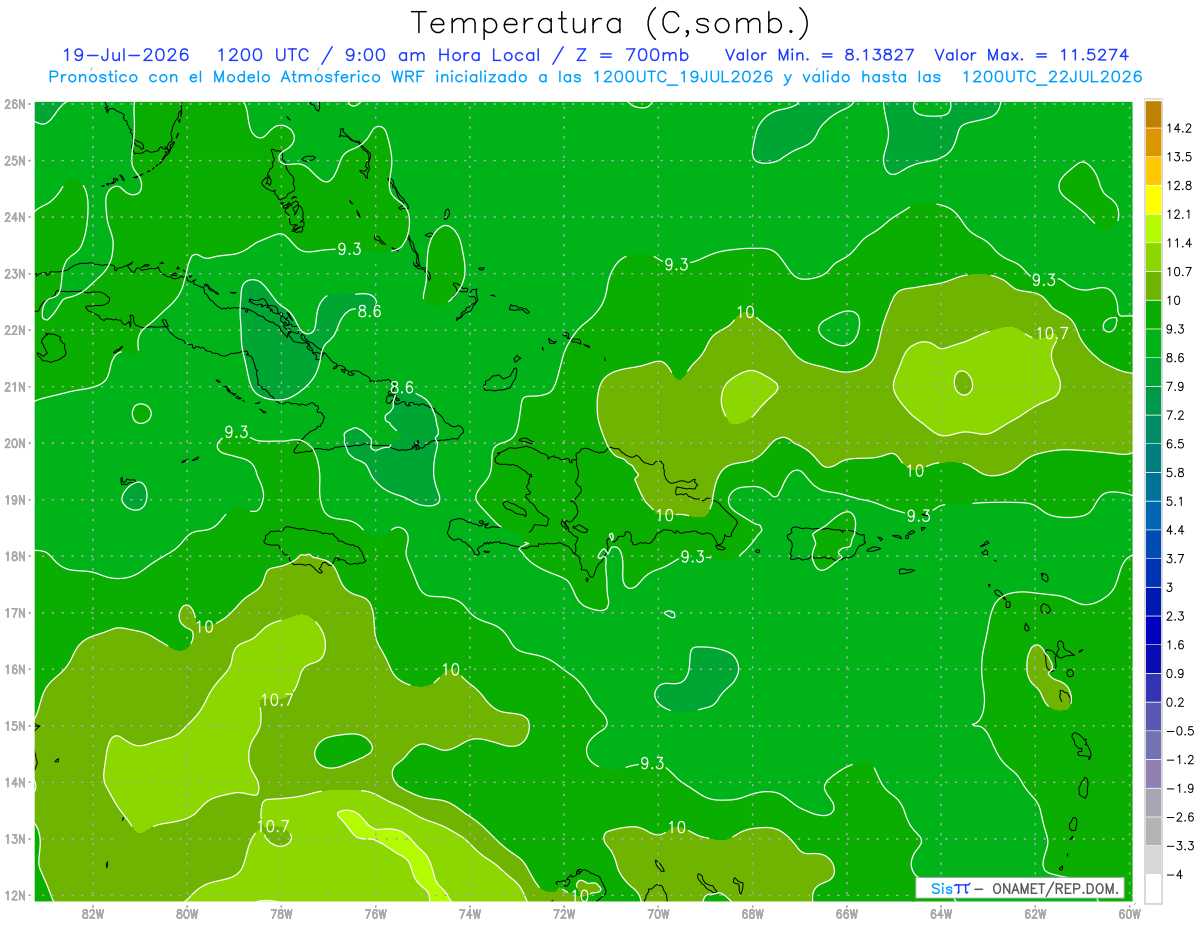Click longitude axis label "70W"
Viewport: 1200px width, 927px height.
tap(658, 913)
